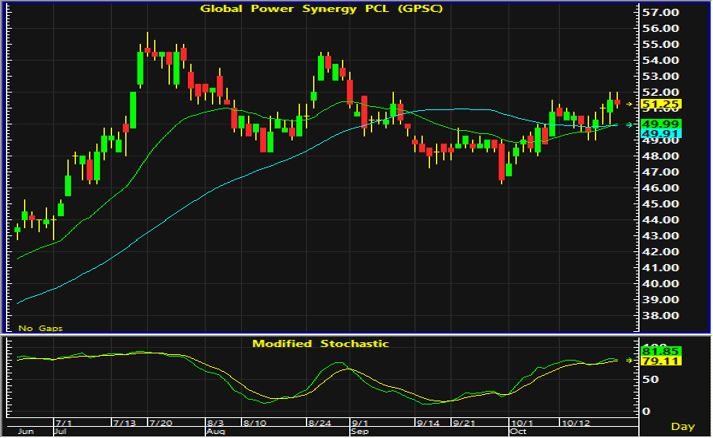Click the Sep month label
The height and width of the screenshot is (438, 713).
pyautogui.click(x=360, y=432)
